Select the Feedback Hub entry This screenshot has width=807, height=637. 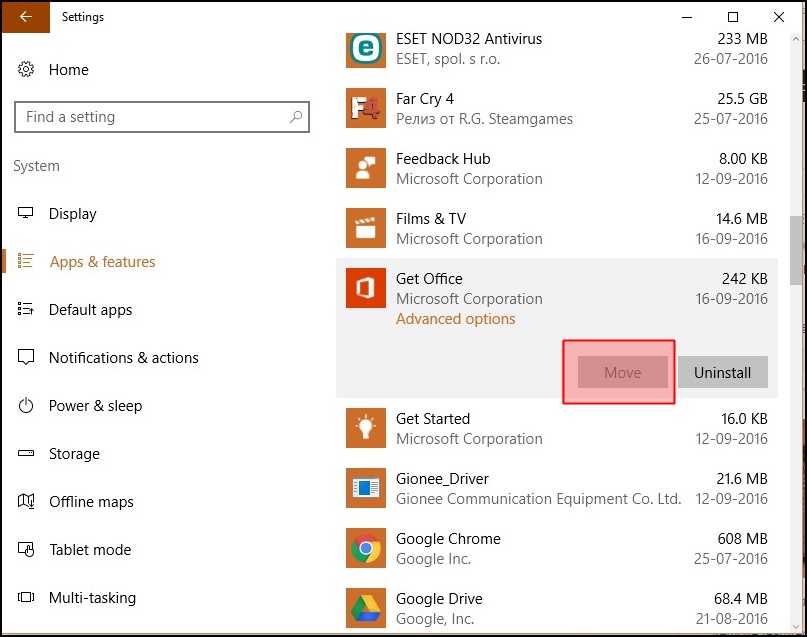[557, 168]
